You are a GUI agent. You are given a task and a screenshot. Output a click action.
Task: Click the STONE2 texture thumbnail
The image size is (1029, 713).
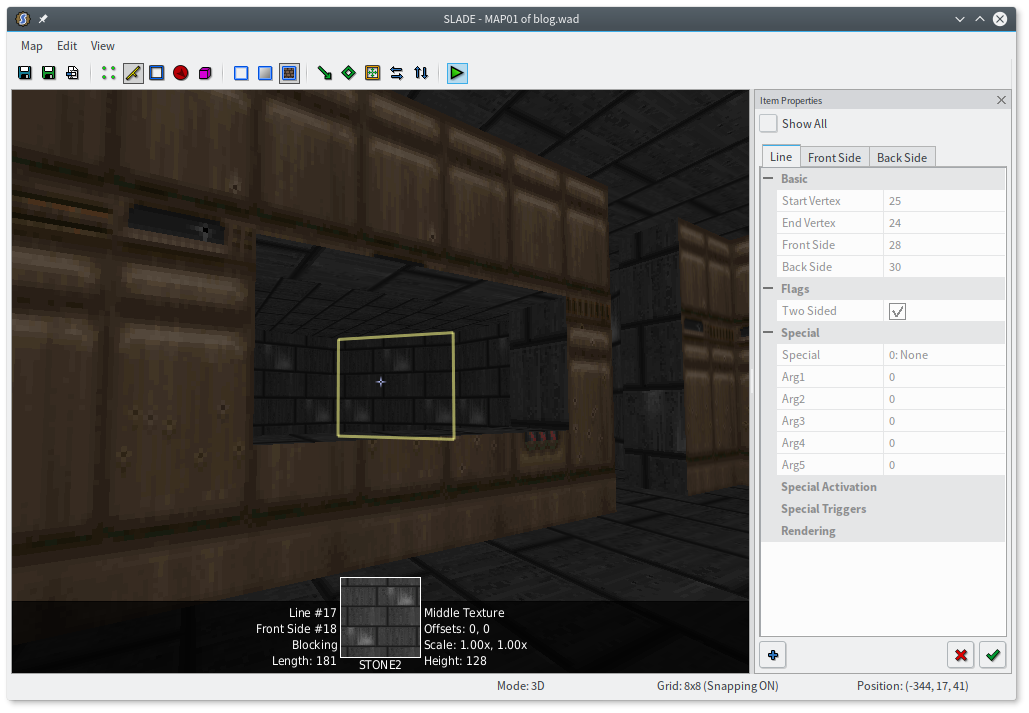(380, 617)
